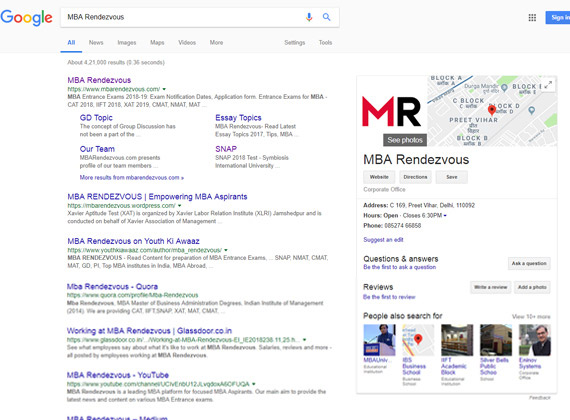Open the Silver Bells Public School thumbnail
The image size is (570, 420).
click(x=496, y=340)
